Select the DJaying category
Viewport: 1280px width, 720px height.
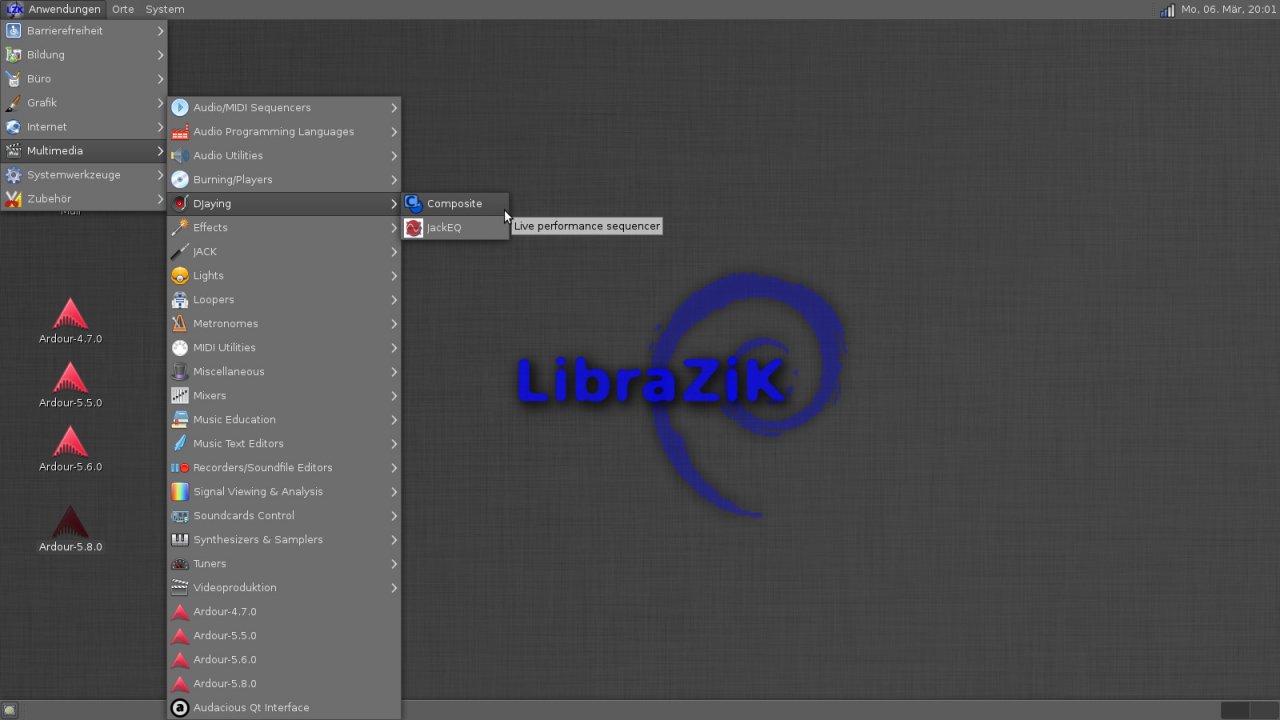point(284,203)
